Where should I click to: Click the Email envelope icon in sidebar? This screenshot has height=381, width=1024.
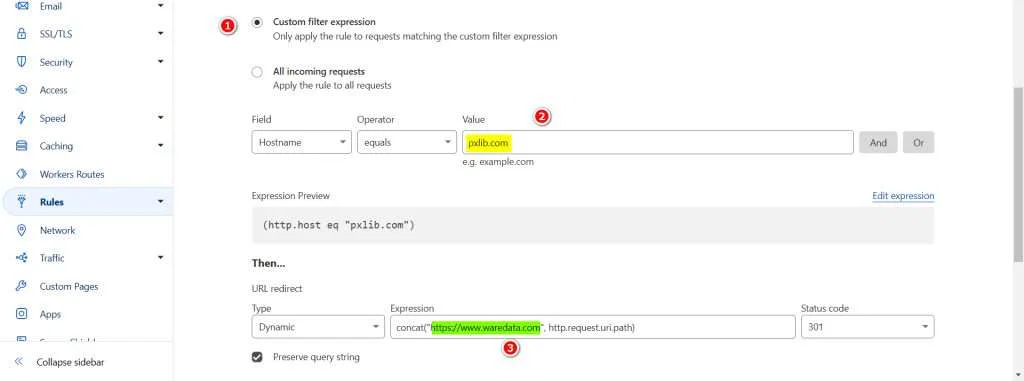click(x=22, y=6)
